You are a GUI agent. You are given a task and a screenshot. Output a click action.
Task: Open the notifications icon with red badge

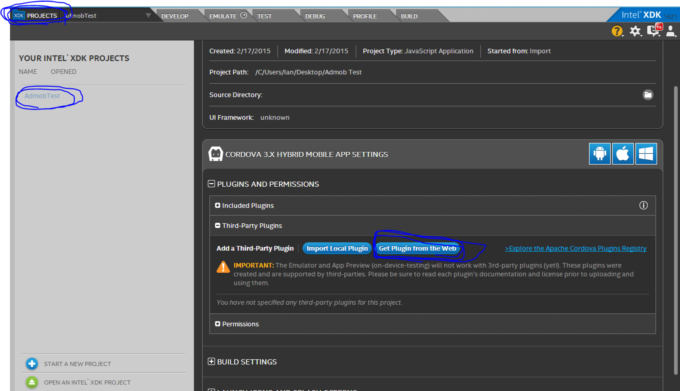click(654, 30)
